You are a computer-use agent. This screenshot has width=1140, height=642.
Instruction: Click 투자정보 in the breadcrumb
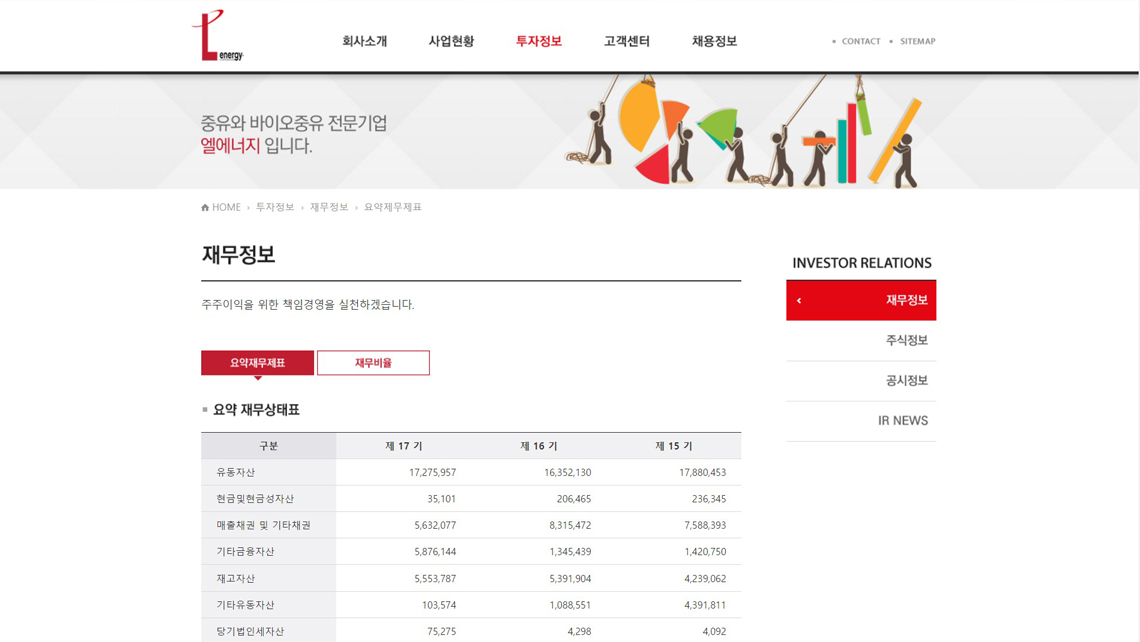pyautogui.click(x=275, y=208)
